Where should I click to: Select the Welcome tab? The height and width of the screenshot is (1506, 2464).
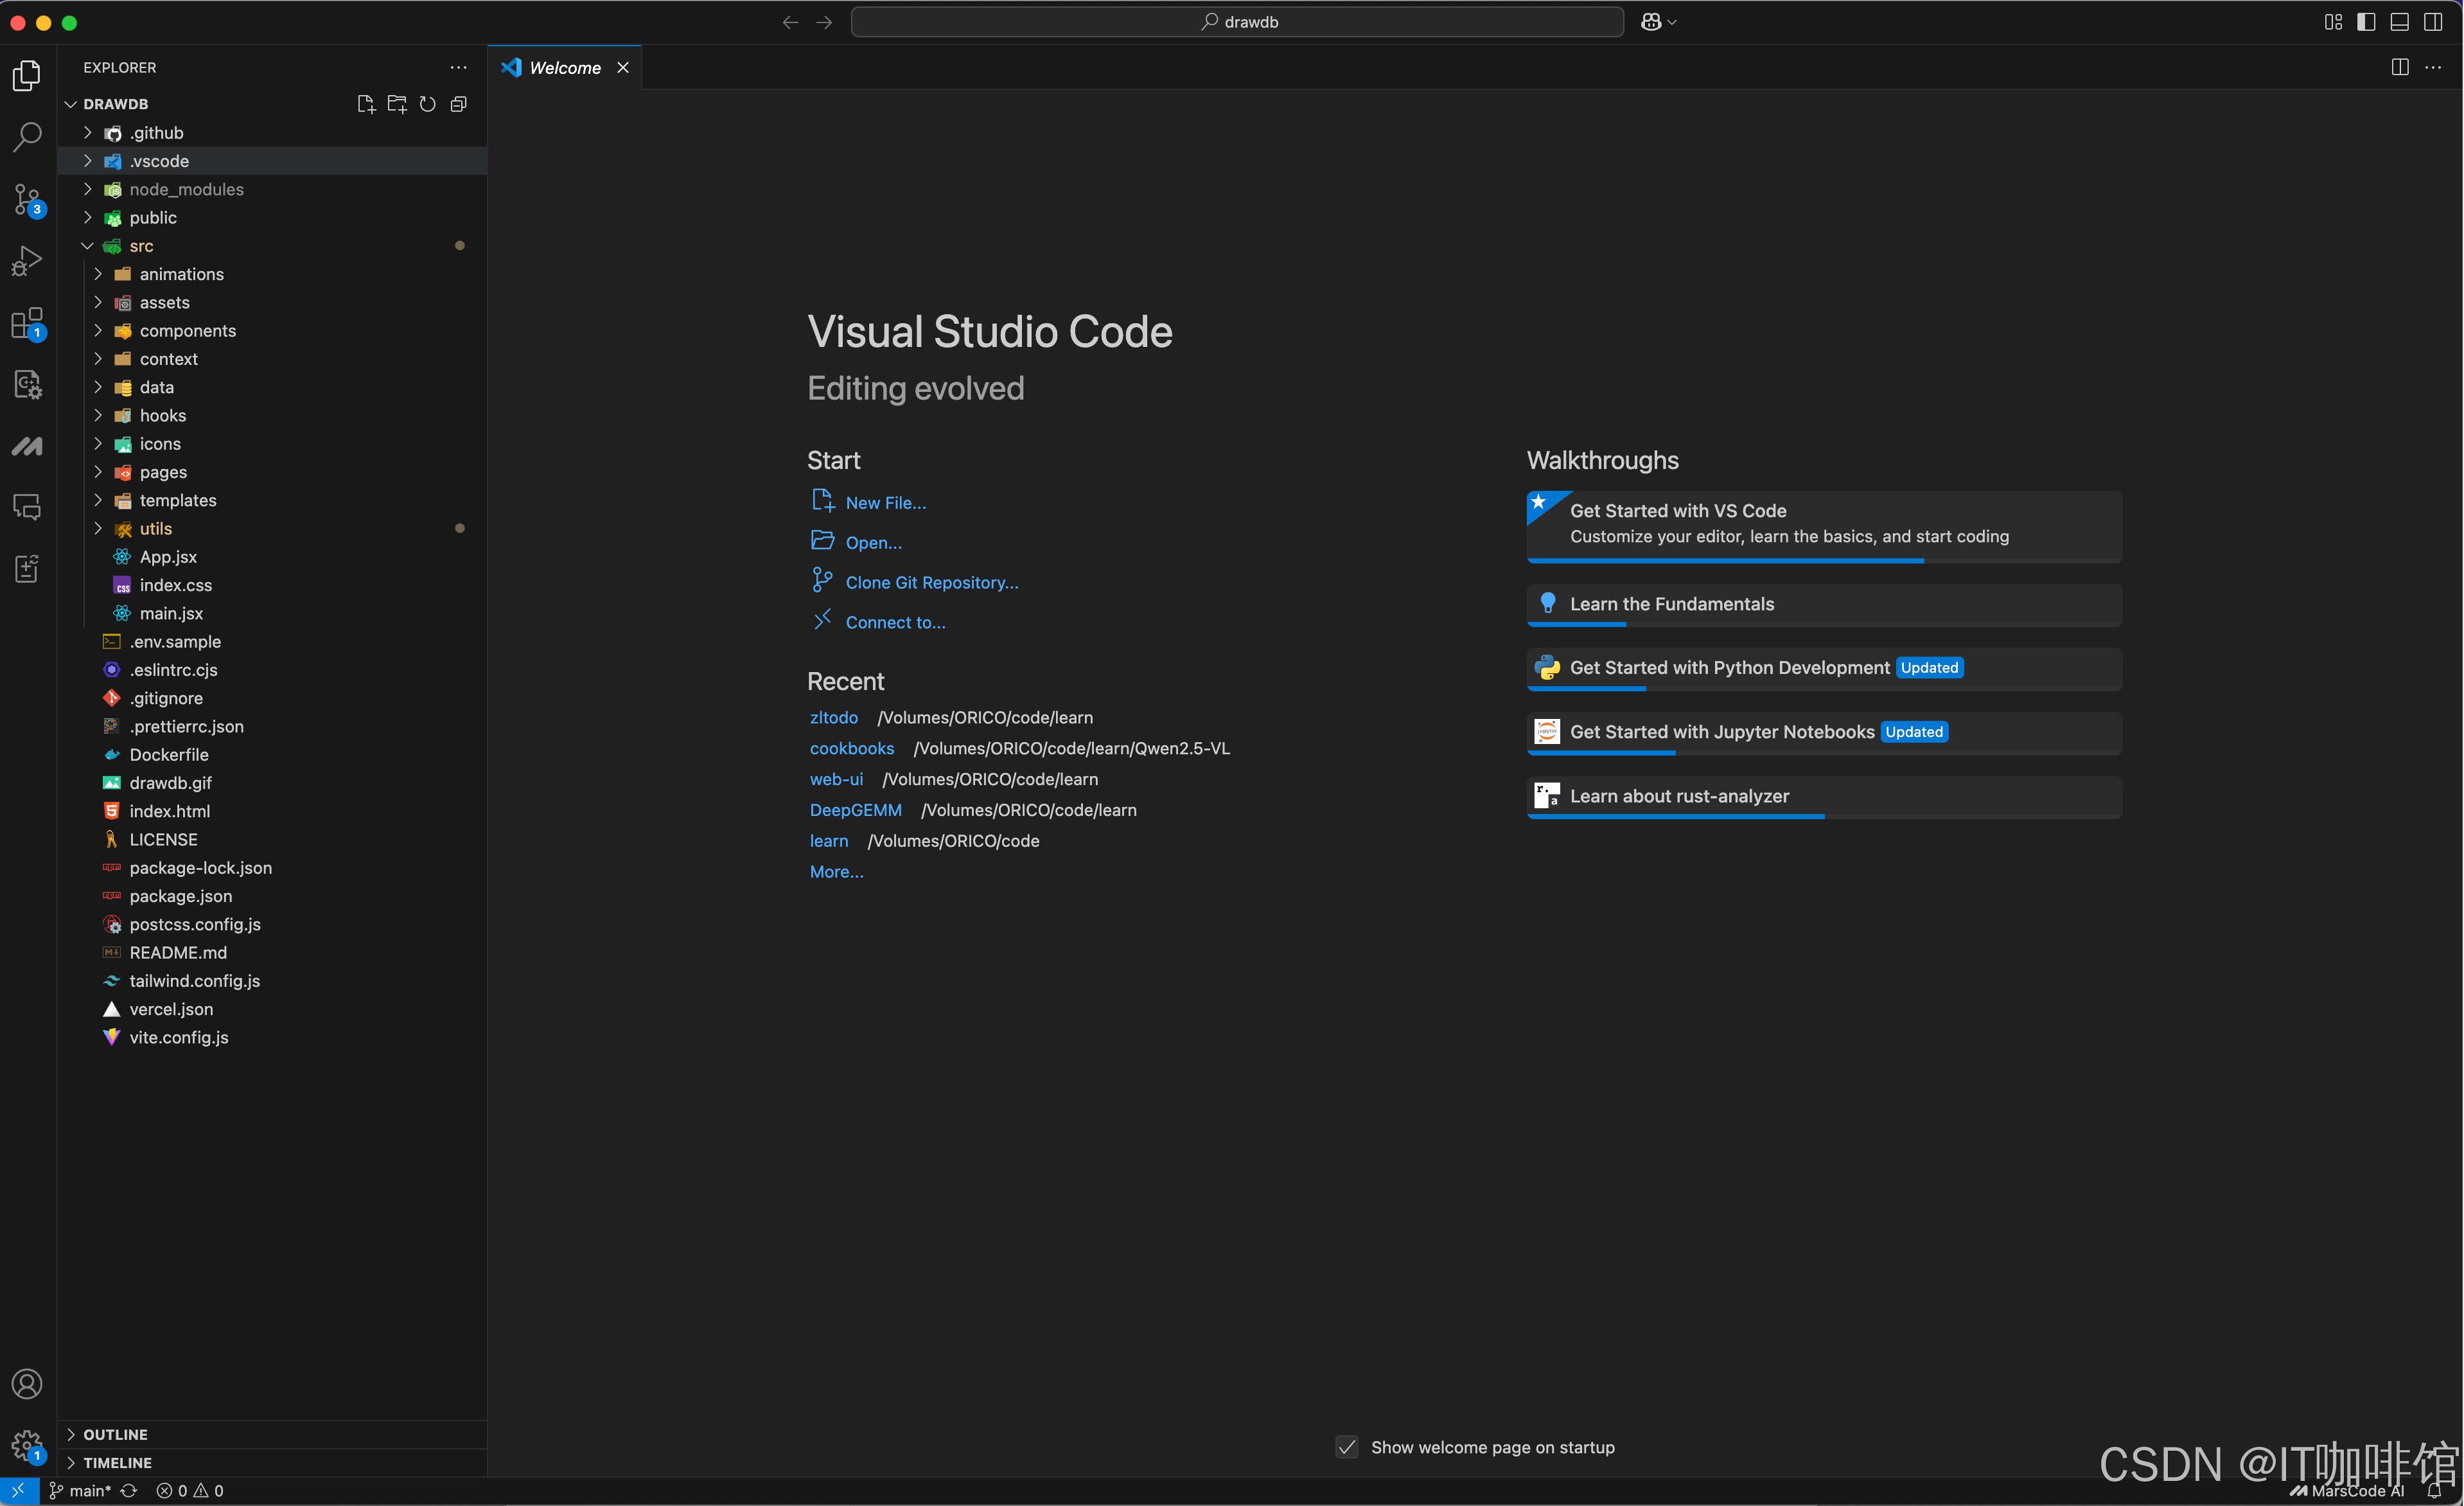coord(564,68)
